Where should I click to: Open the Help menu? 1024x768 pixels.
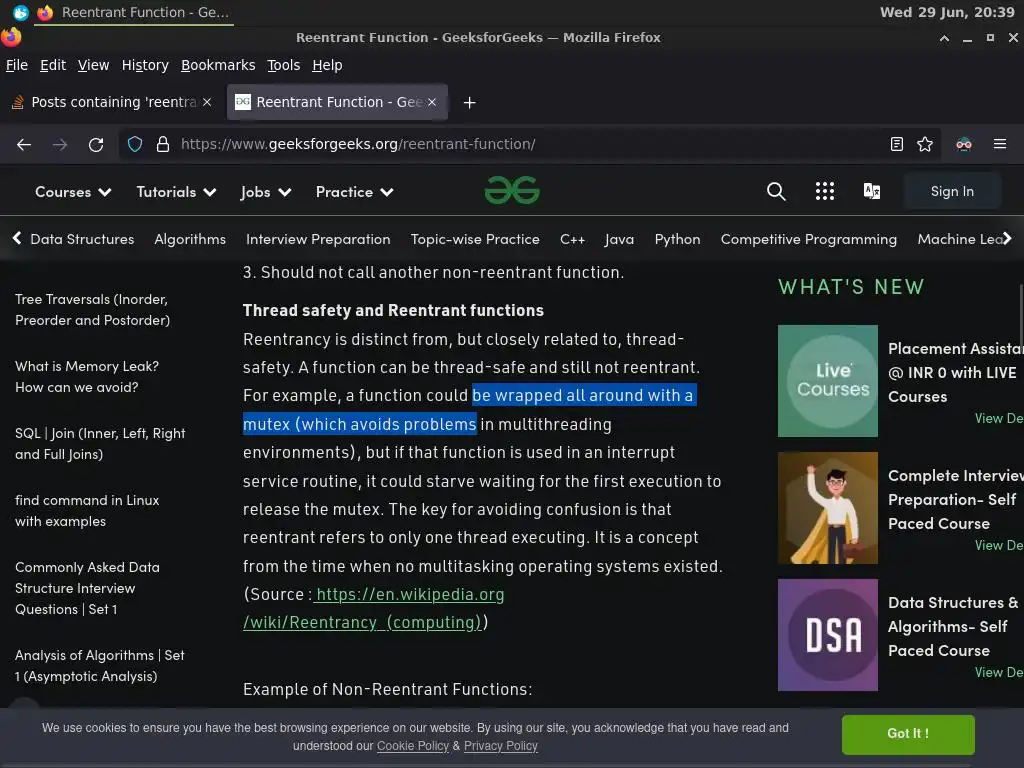327,65
